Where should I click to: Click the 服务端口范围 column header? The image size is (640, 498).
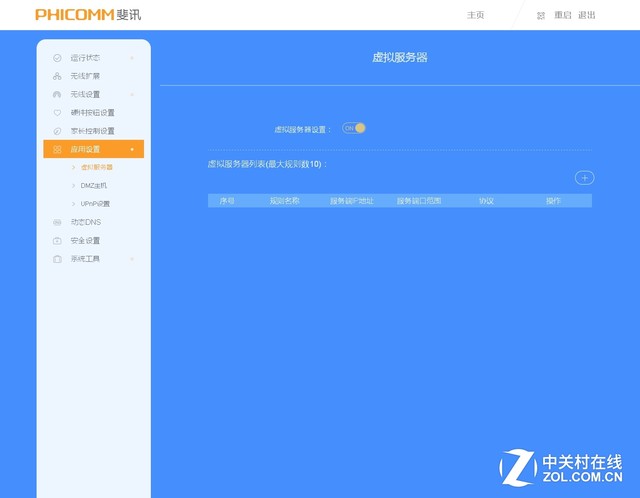click(419, 201)
